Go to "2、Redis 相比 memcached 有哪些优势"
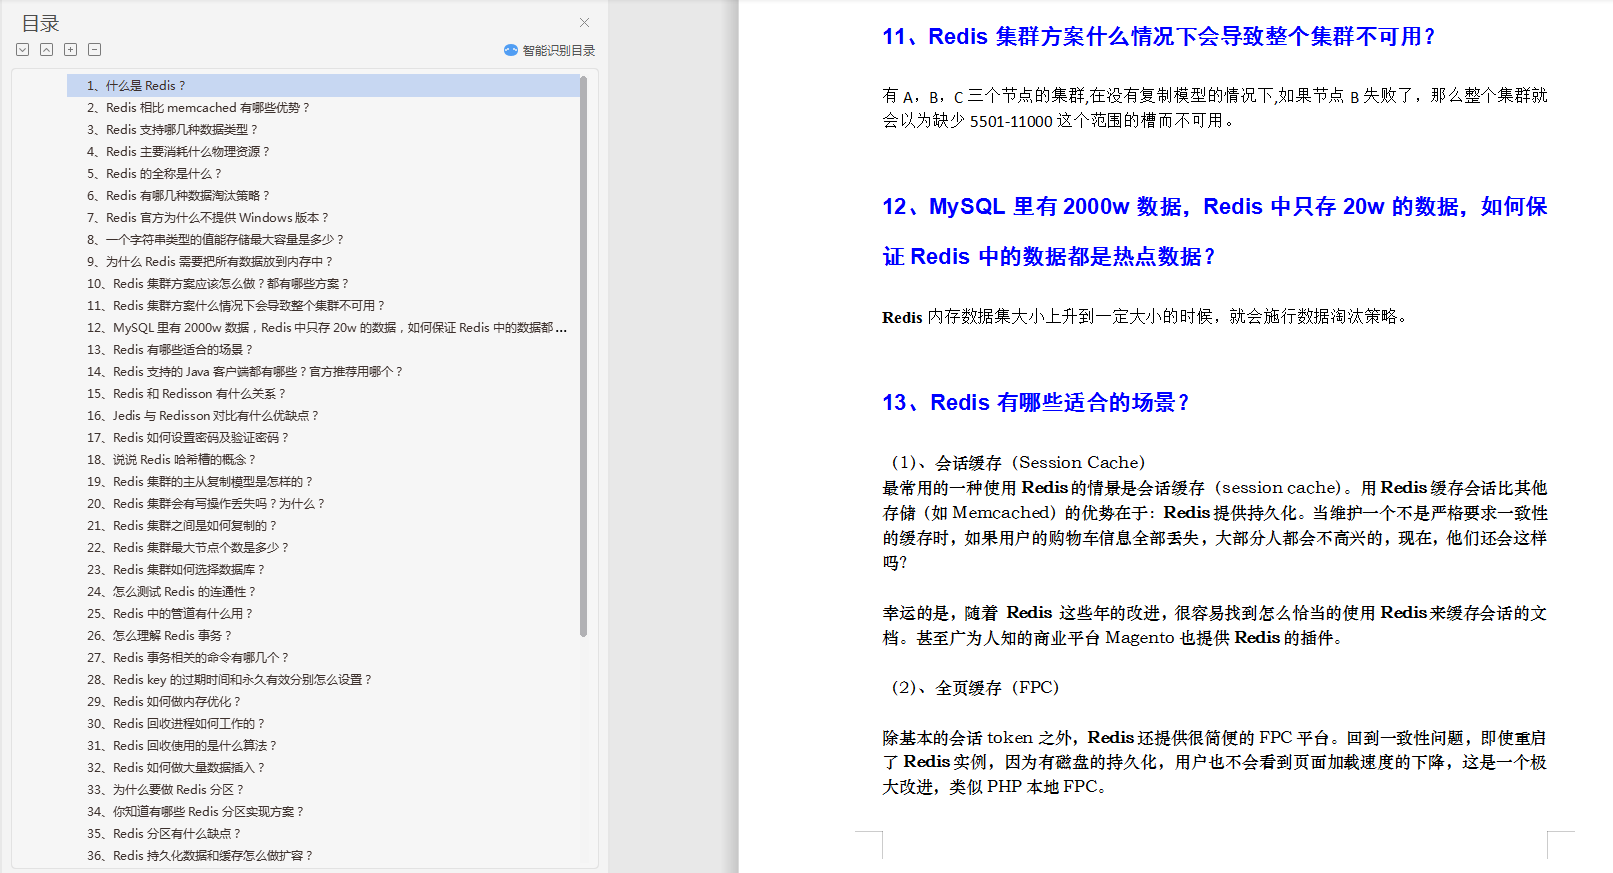This screenshot has height=873, width=1613. 199,108
